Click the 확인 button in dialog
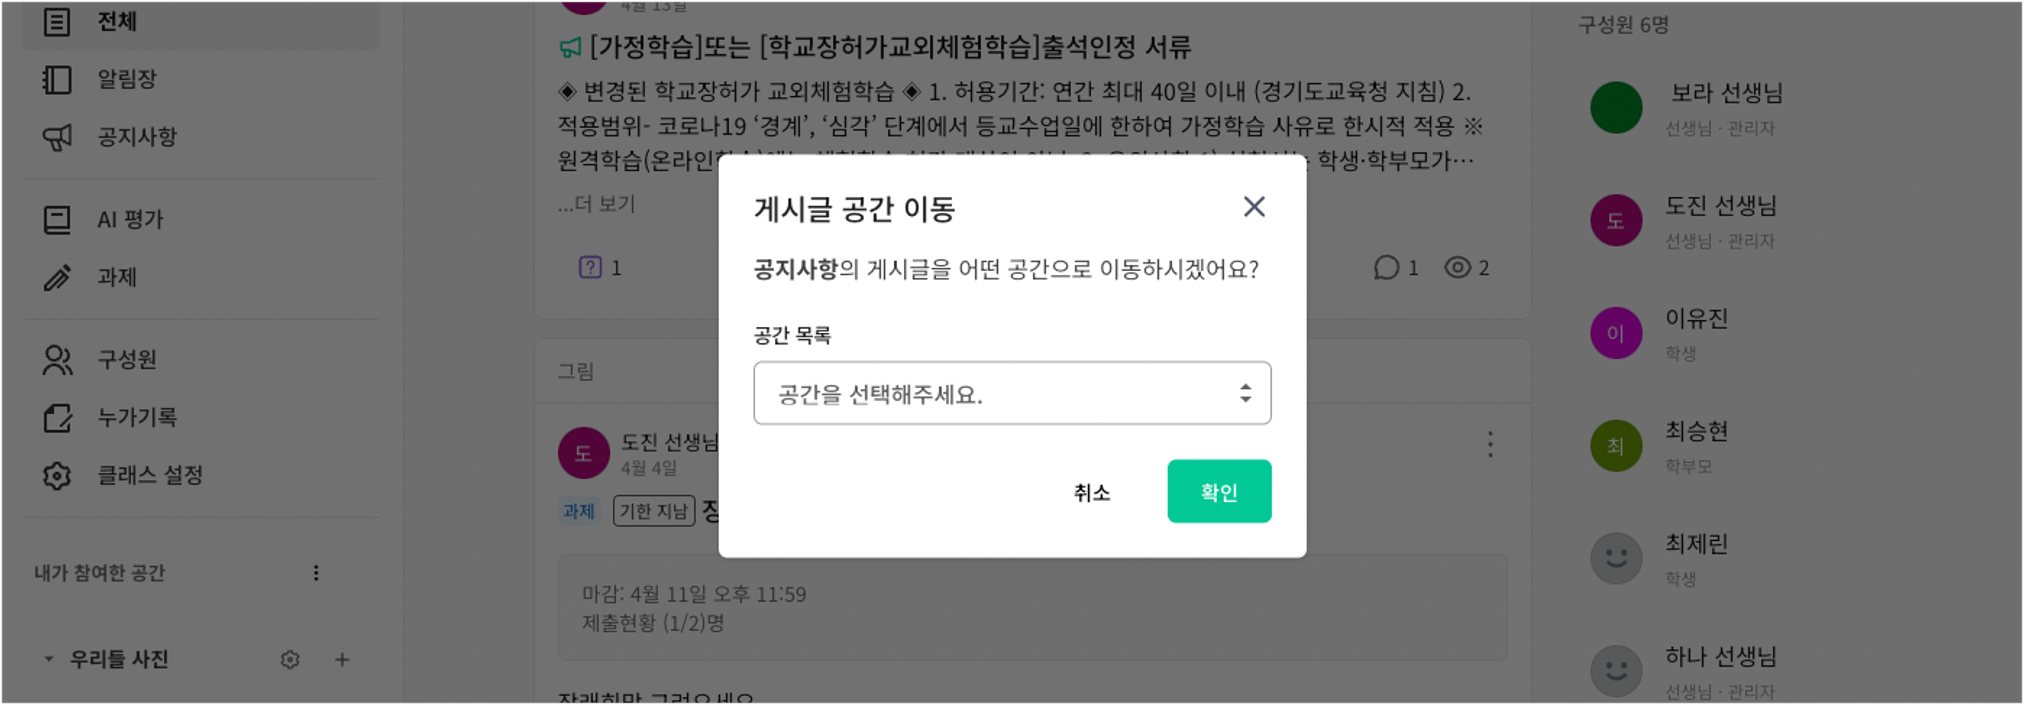This screenshot has height=704, width=2024. (x=1219, y=491)
